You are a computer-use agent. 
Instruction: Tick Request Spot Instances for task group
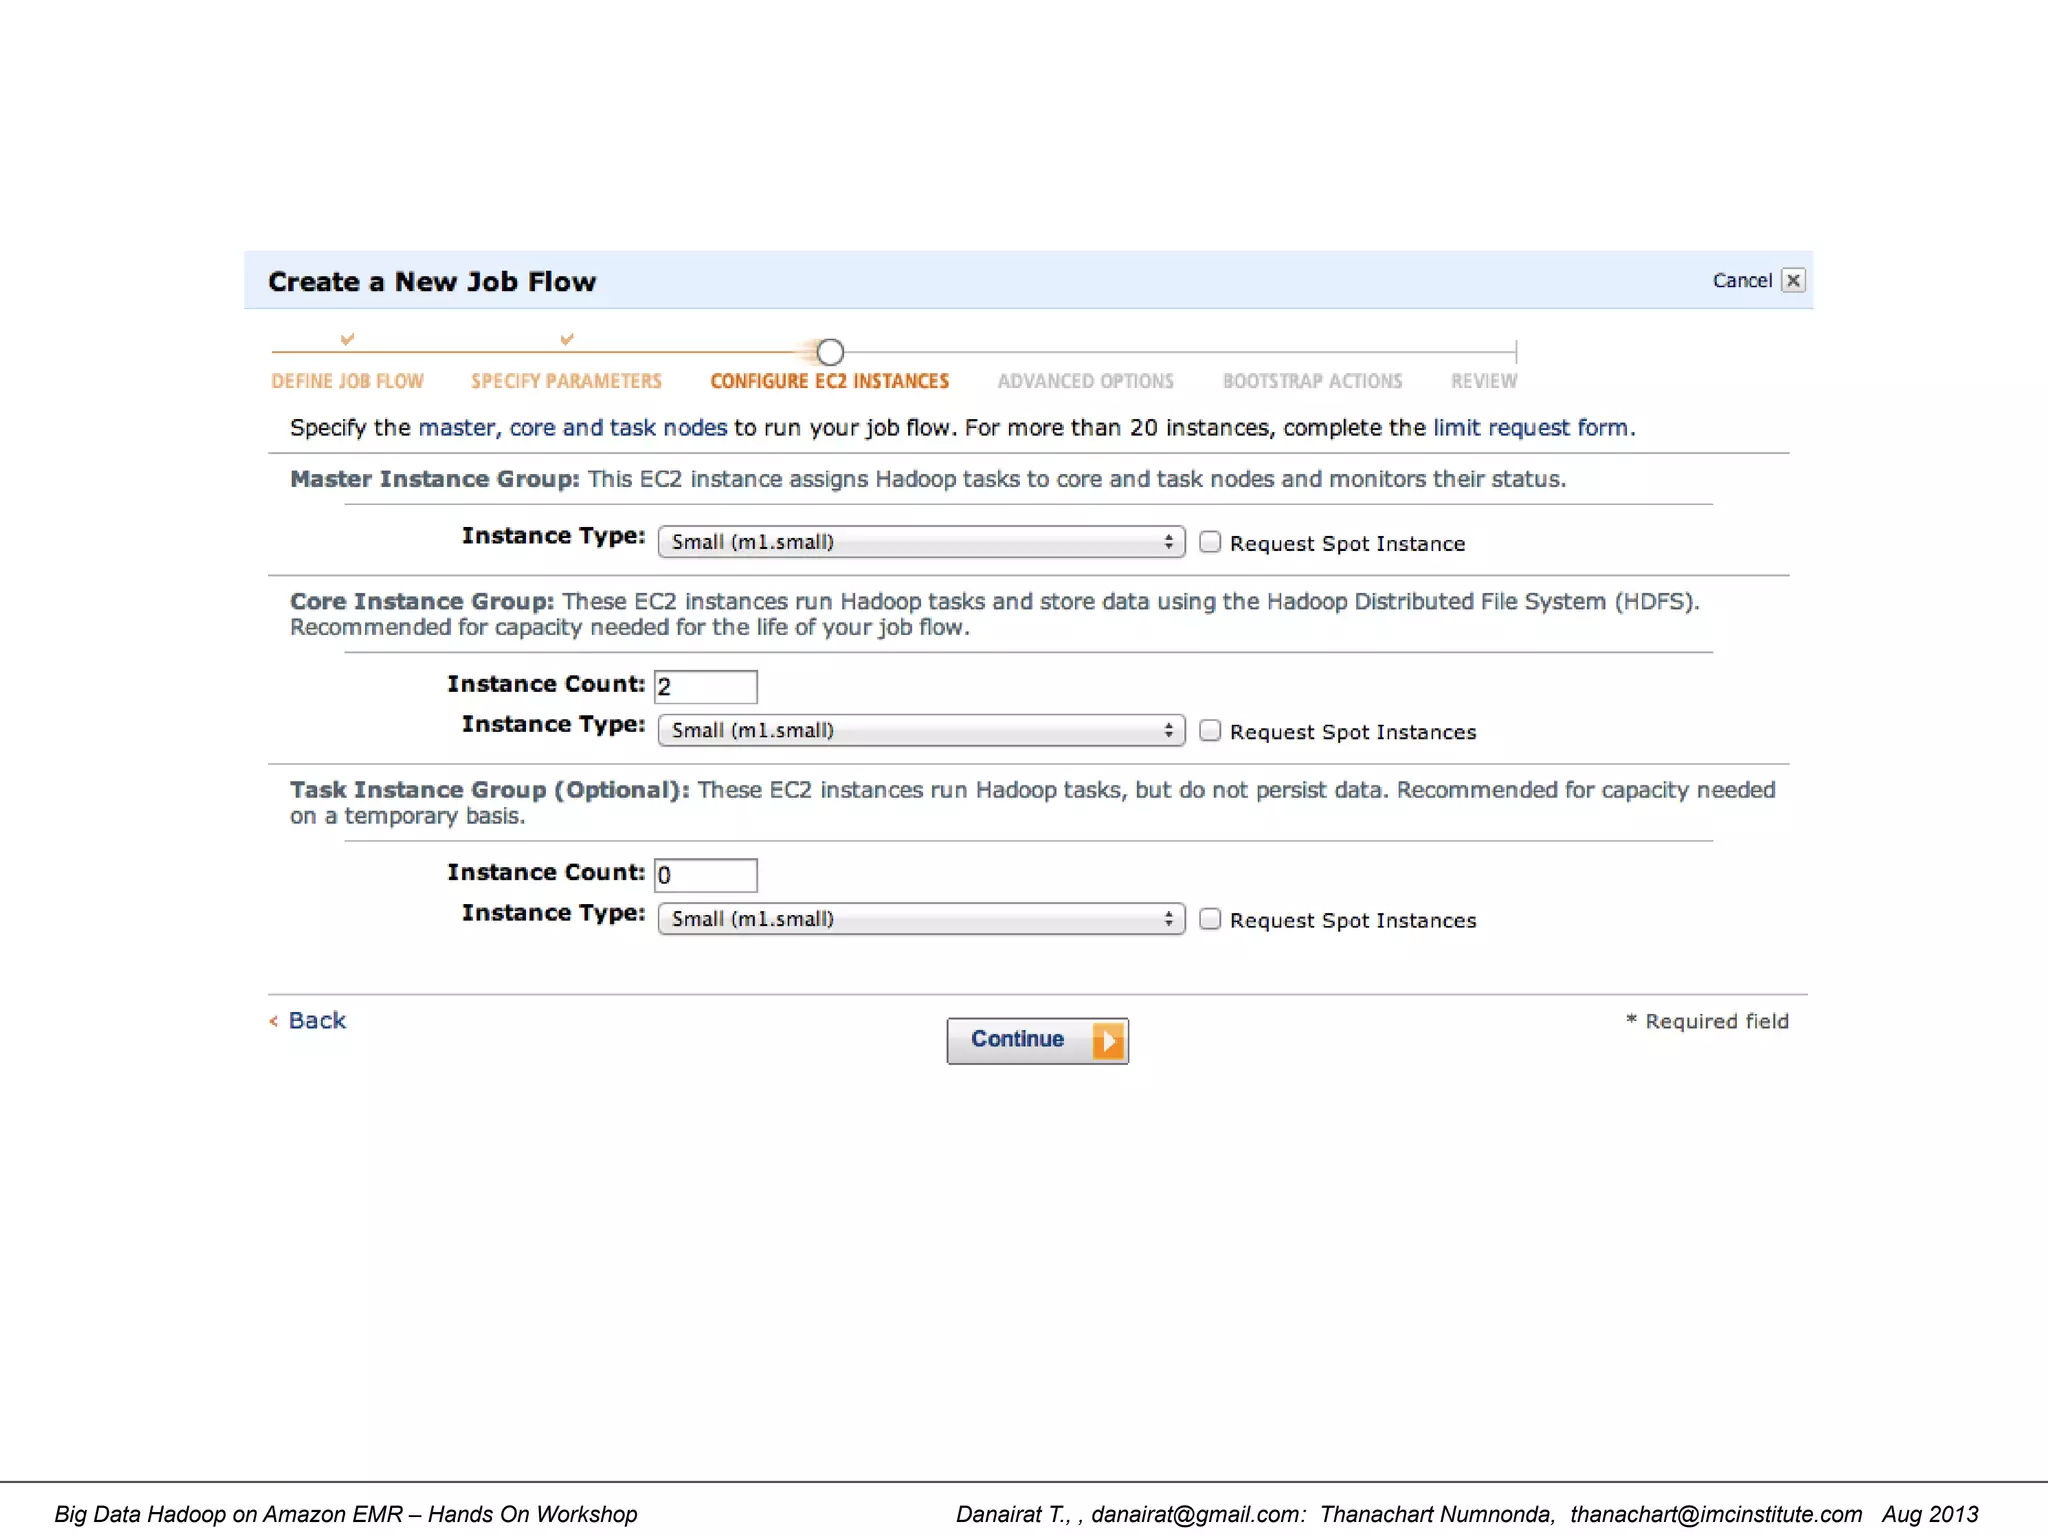coord(1210,919)
